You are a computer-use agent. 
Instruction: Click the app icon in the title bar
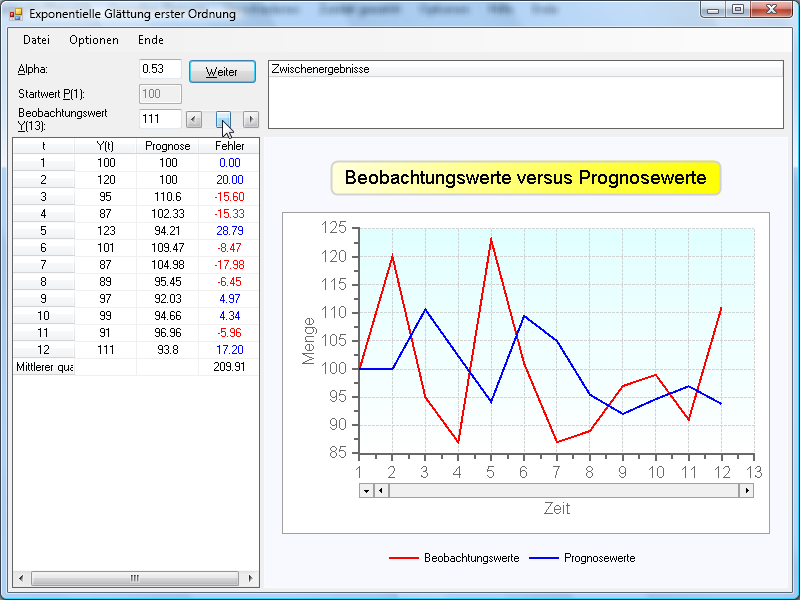pyautogui.click(x=15, y=14)
